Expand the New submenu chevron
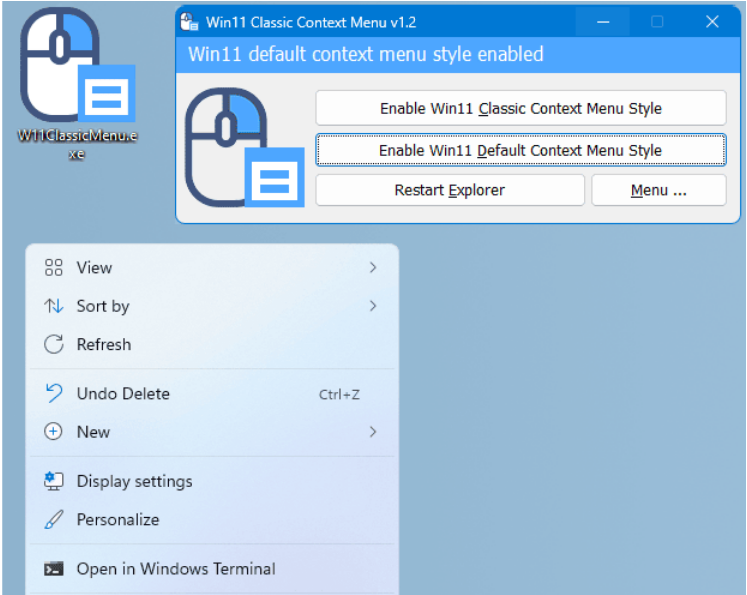Screen dimensions: 747x595 tap(373, 432)
